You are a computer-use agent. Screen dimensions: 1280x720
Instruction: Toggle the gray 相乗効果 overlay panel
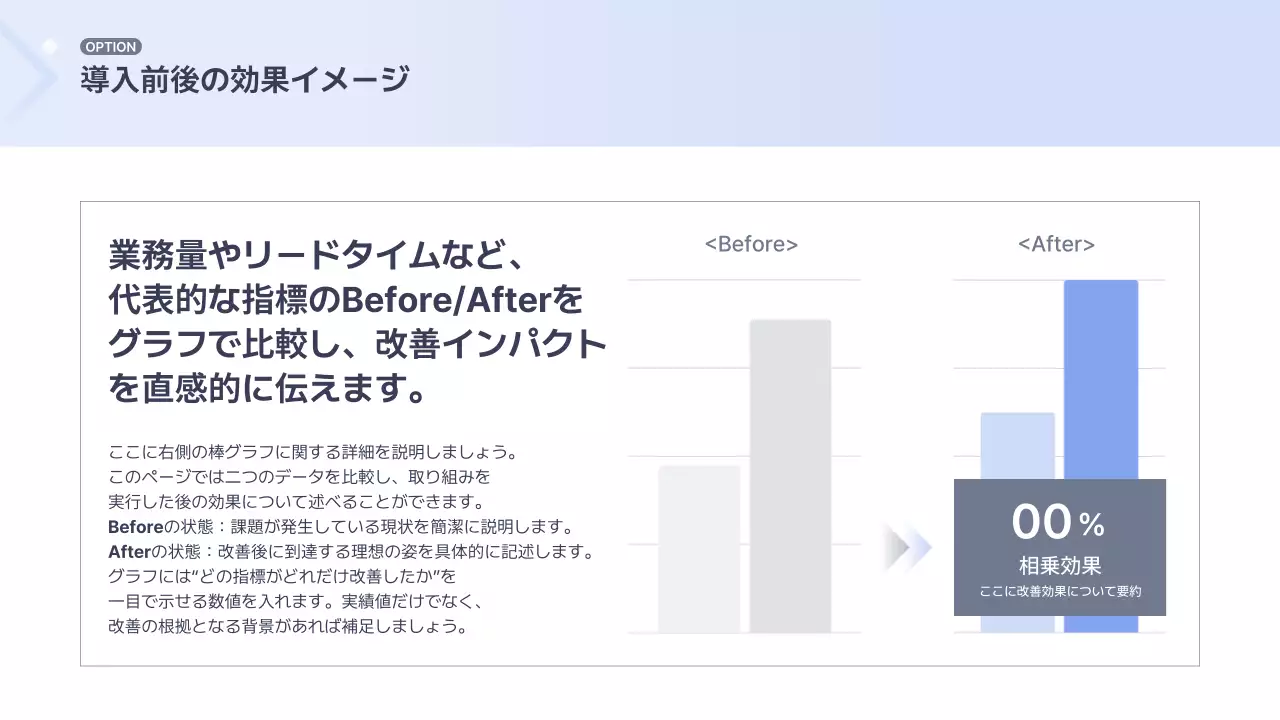pyautogui.click(x=1060, y=547)
